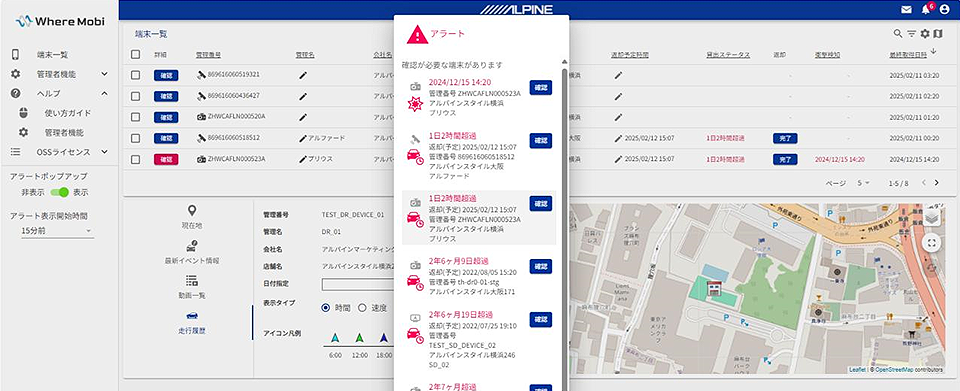
Task: Open 管理者機能 sub-item under ヘルプ
Action: point(64,132)
